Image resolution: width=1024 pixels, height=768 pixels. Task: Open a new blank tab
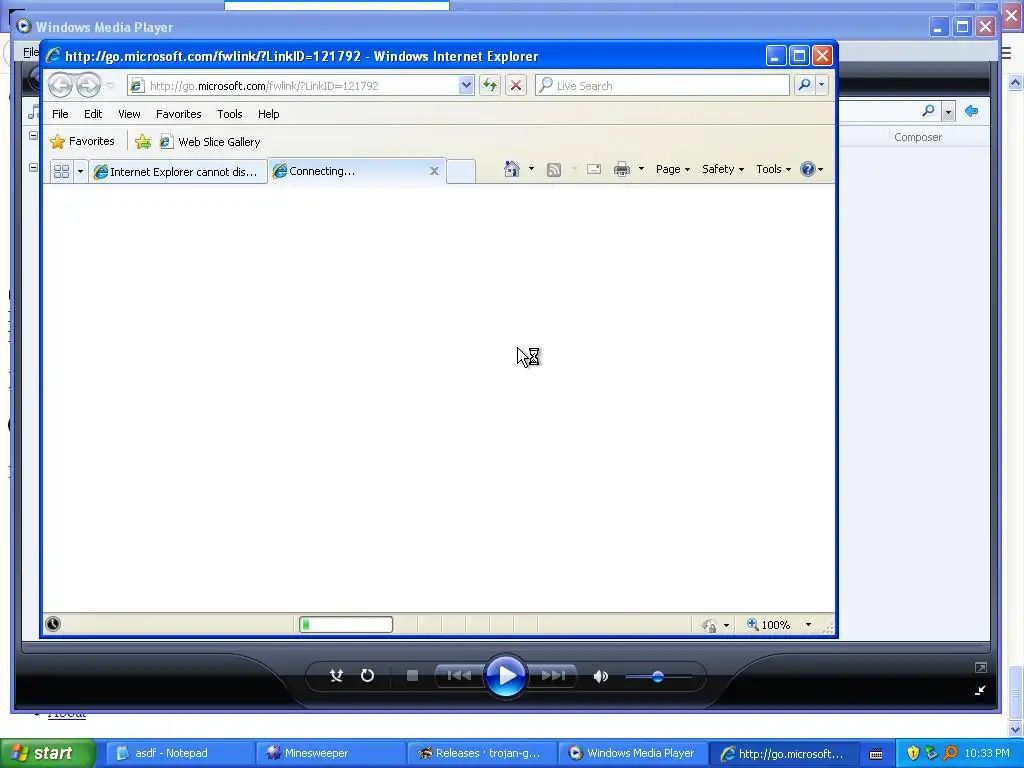coord(461,171)
